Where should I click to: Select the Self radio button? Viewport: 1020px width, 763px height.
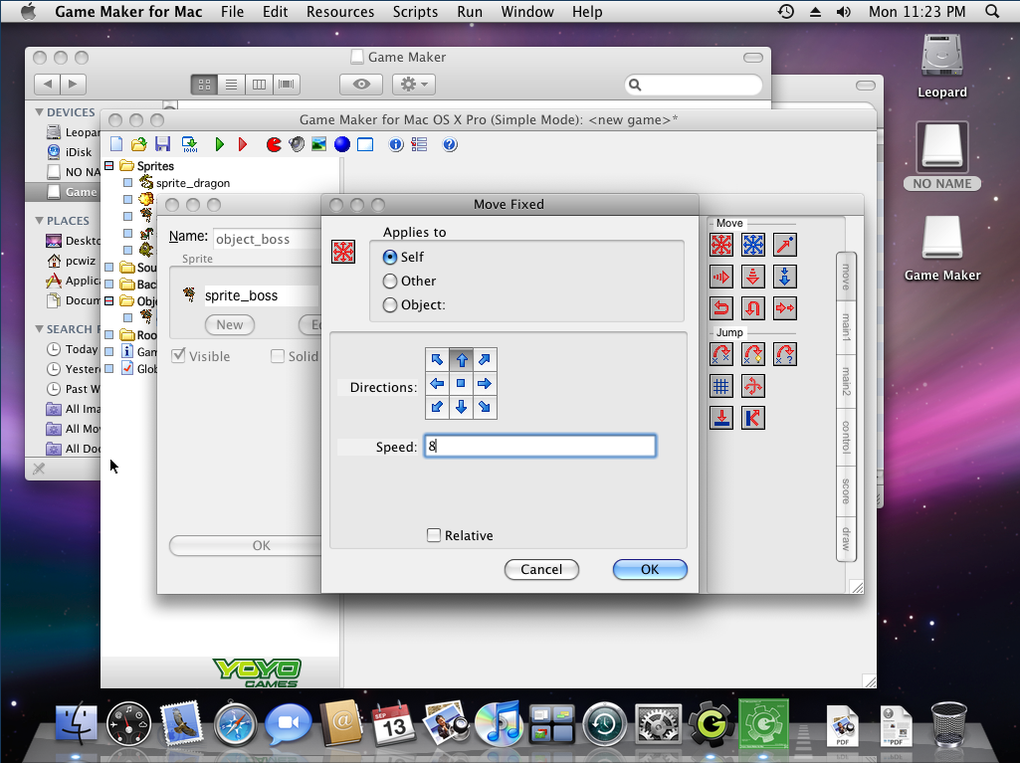390,257
